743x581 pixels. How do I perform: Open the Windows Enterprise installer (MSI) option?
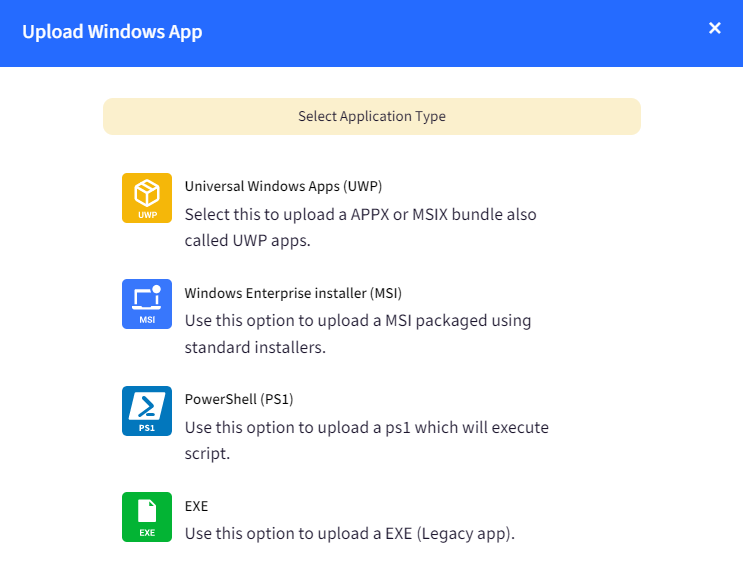(293, 293)
